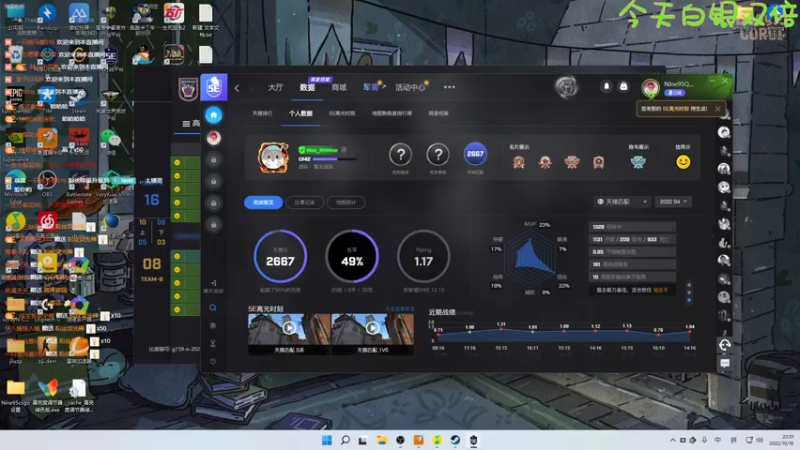Screen dimensions: 800x450
Task: Open notifications bell
Action: (x=606, y=86)
